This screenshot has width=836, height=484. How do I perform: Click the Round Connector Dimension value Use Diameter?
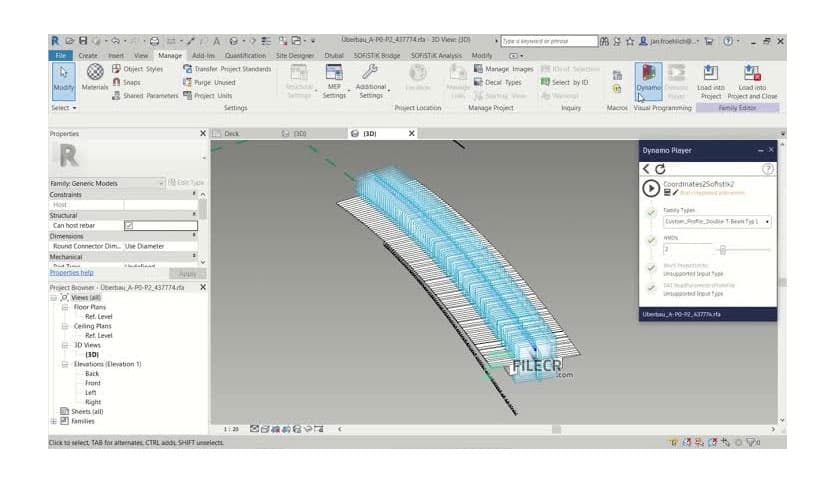pos(160,246)
